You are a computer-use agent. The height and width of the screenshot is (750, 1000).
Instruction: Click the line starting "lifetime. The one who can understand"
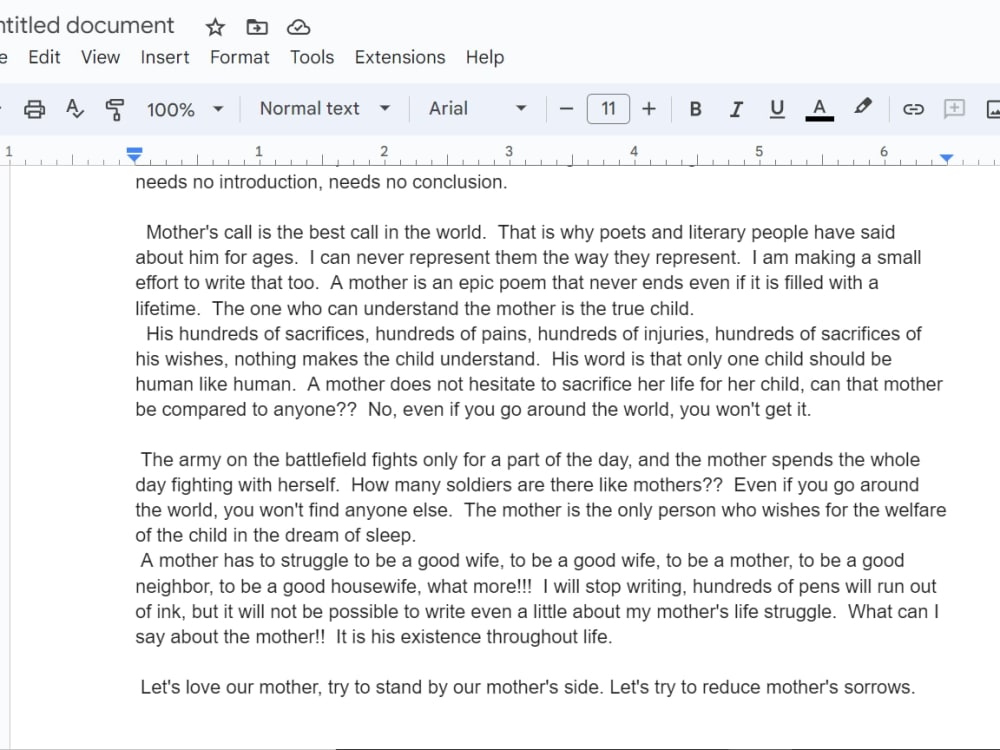tap(415, 309)
